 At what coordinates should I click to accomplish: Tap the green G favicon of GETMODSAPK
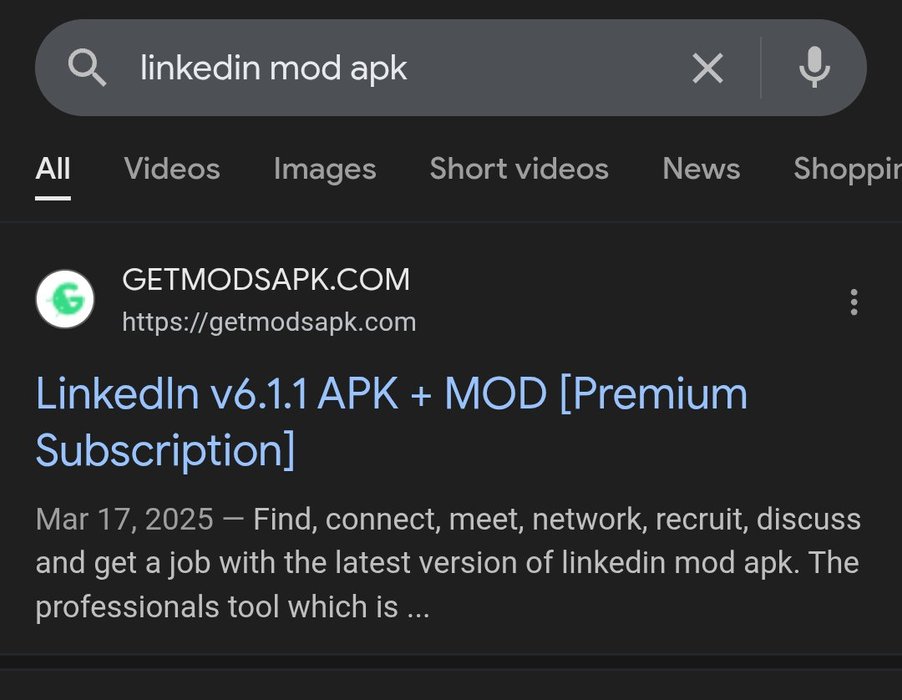pos(65,299)
